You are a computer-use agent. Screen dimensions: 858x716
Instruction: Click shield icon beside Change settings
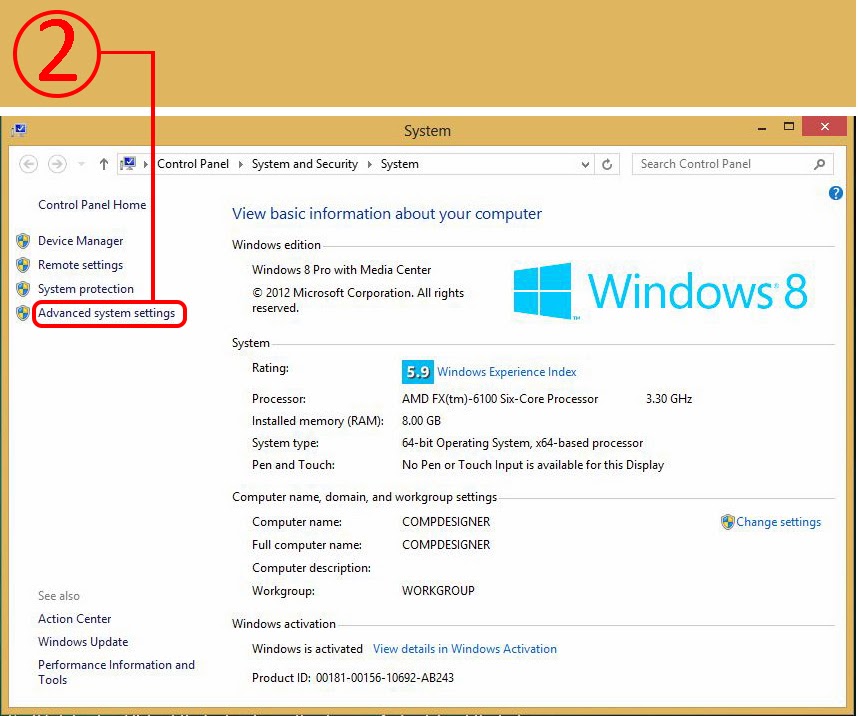(727, 522)
